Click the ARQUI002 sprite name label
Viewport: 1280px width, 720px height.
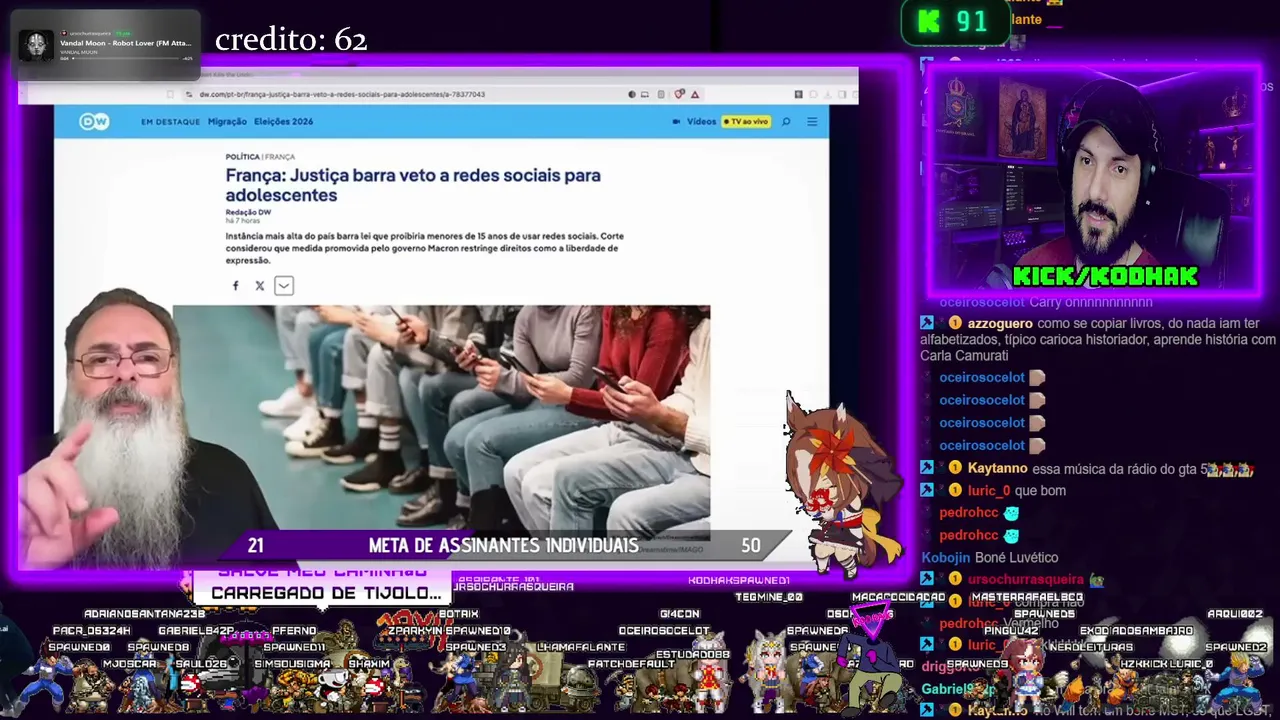[1236, 614]
